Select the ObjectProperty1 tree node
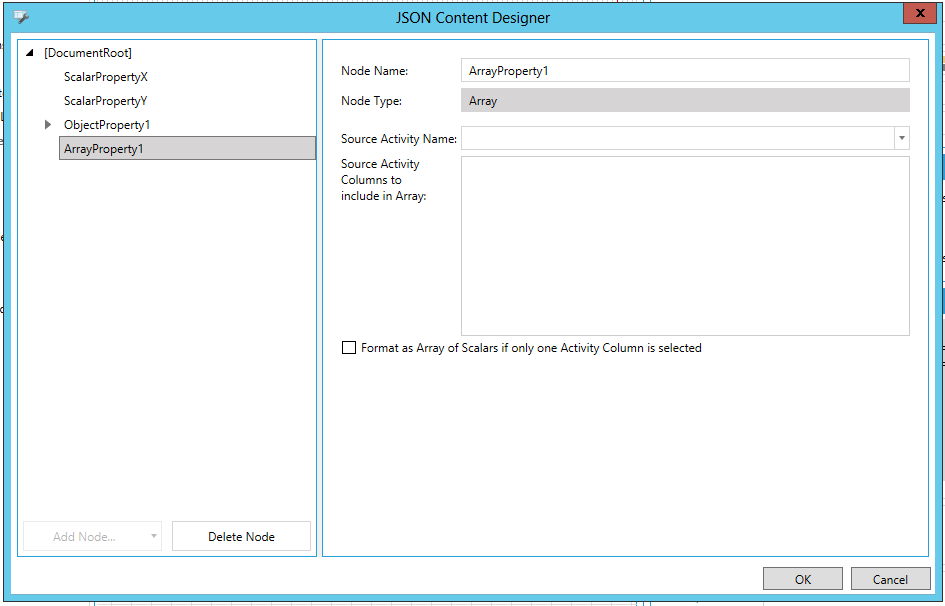This screenshot has height=606, width=945. tap(107, 125)
